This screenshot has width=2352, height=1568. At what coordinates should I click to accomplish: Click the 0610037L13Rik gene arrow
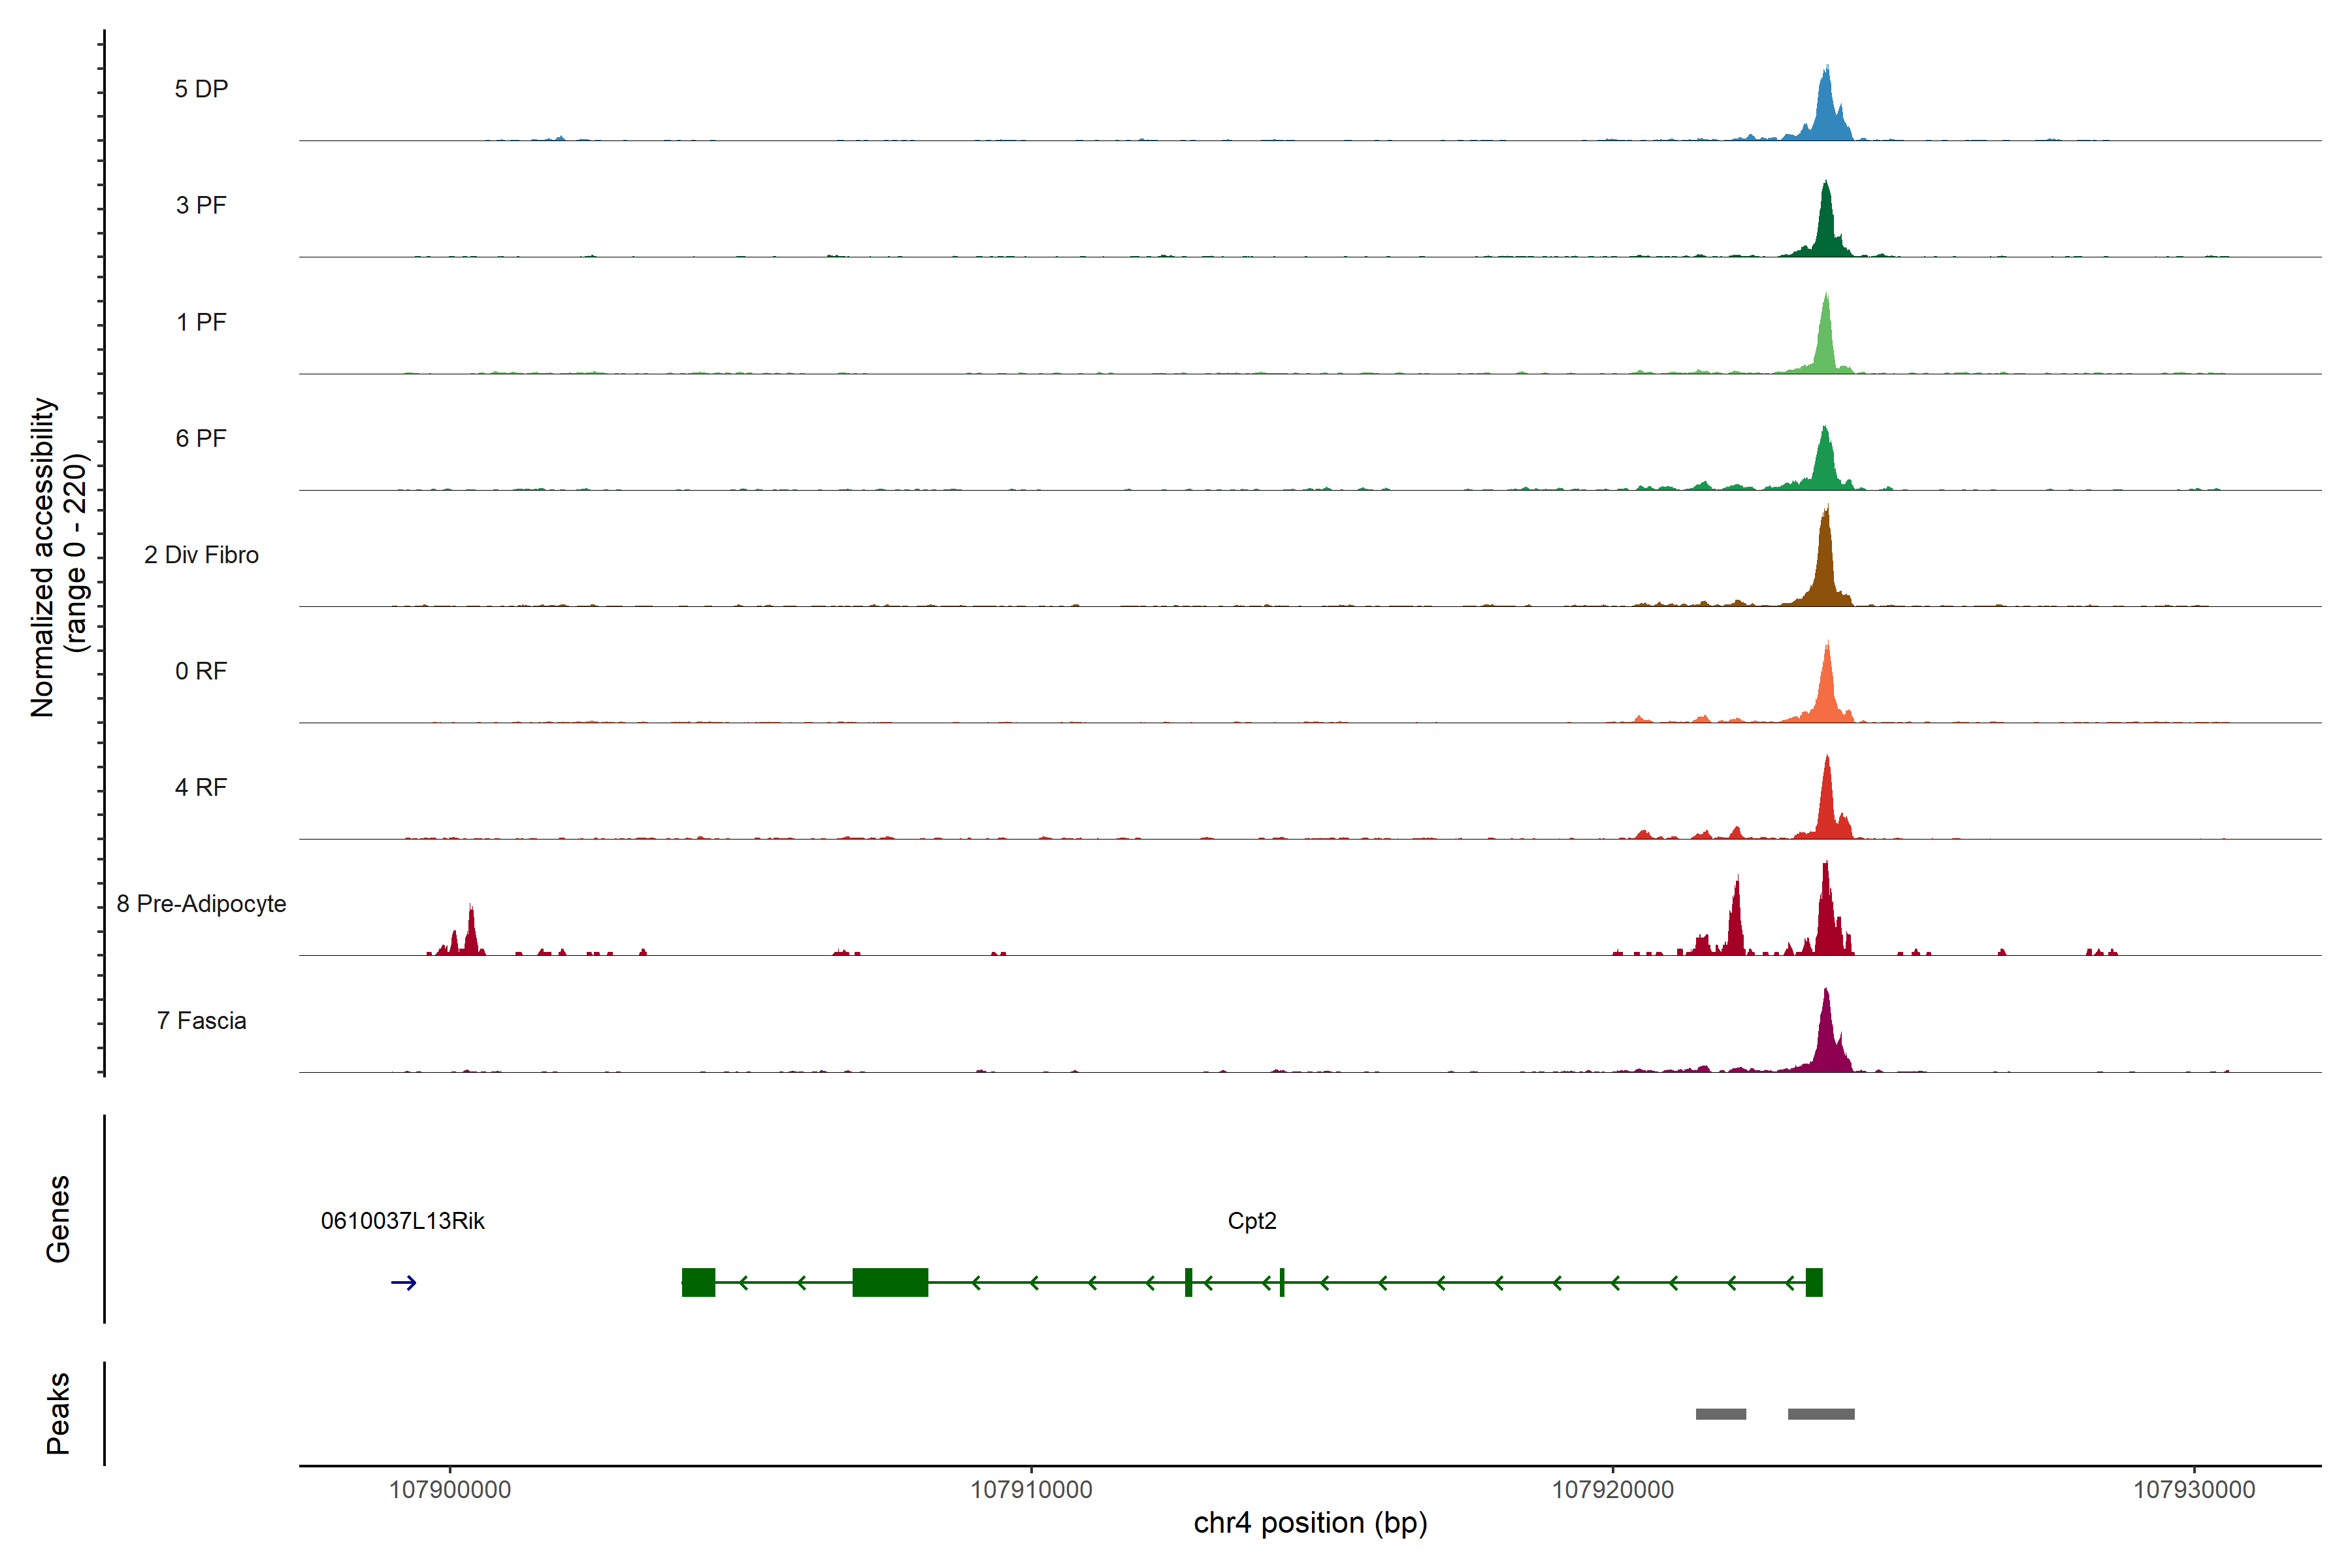click(x=403, y=1283)
